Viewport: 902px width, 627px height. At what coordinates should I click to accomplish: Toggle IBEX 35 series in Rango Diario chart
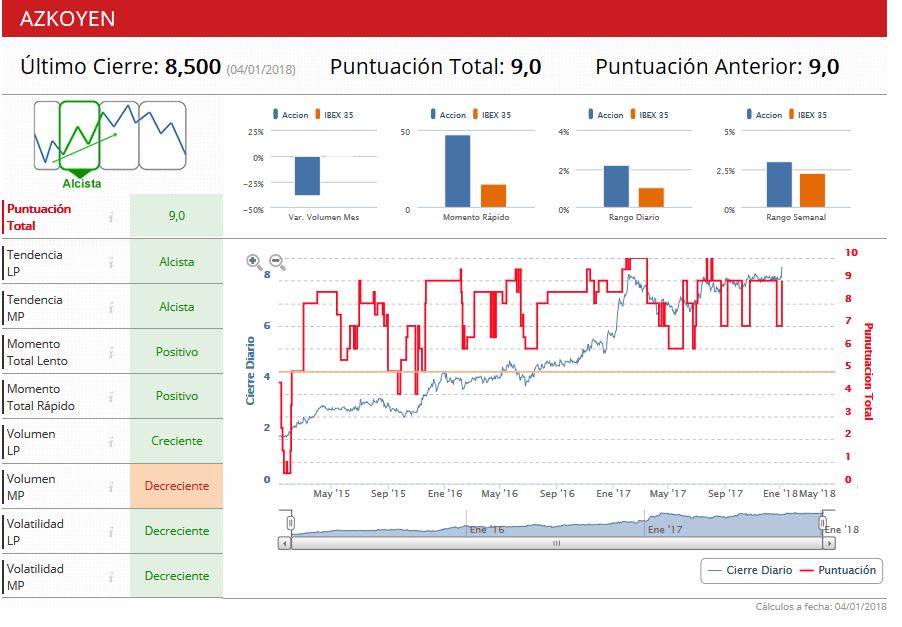click(649, 115)
